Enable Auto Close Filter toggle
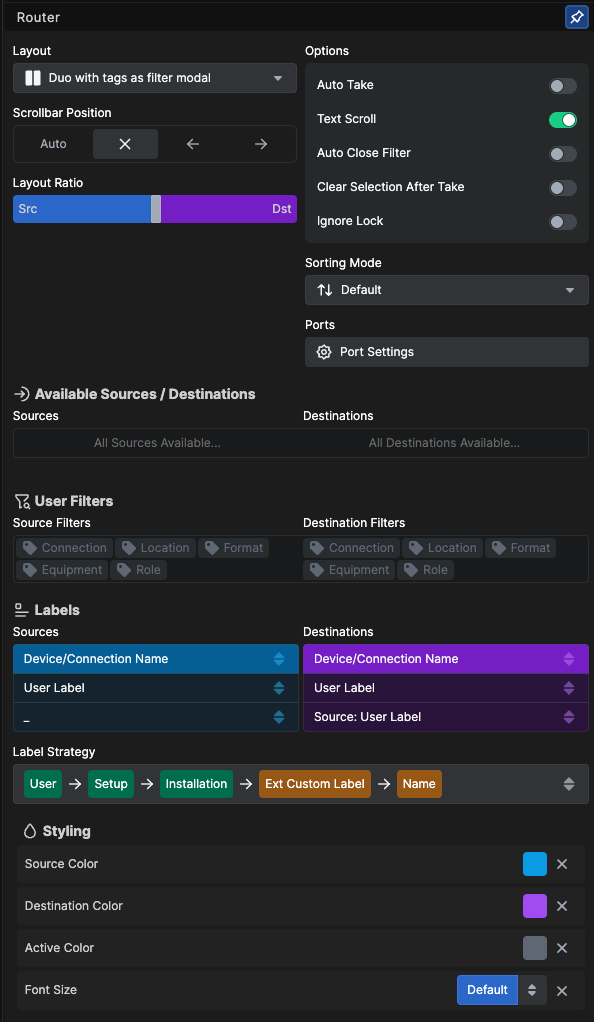The width and height of the screenshot is (594, 1022). (x=563, y=154)
